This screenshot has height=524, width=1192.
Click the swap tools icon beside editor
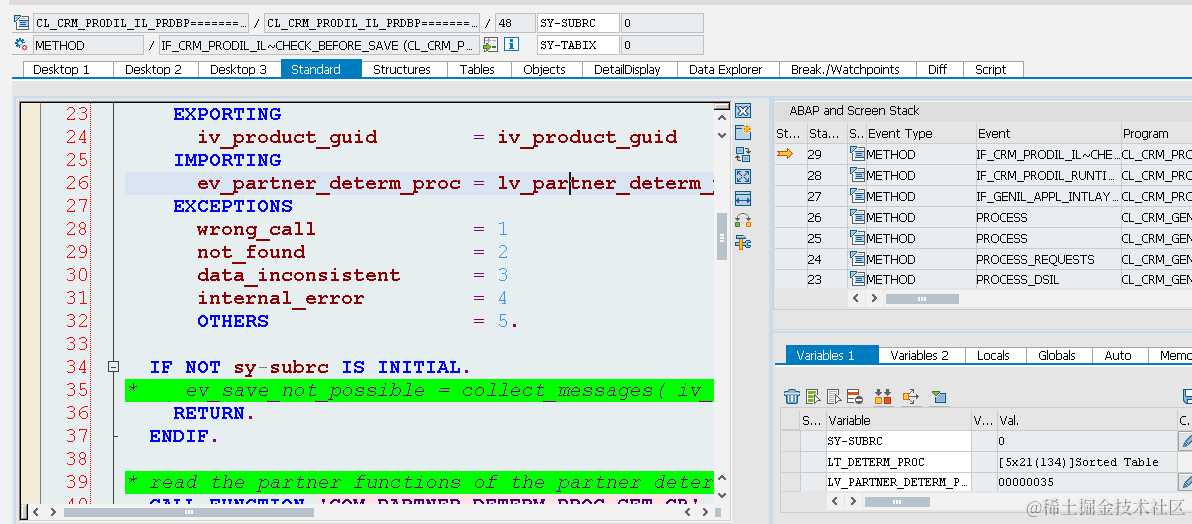pos(743,221)
